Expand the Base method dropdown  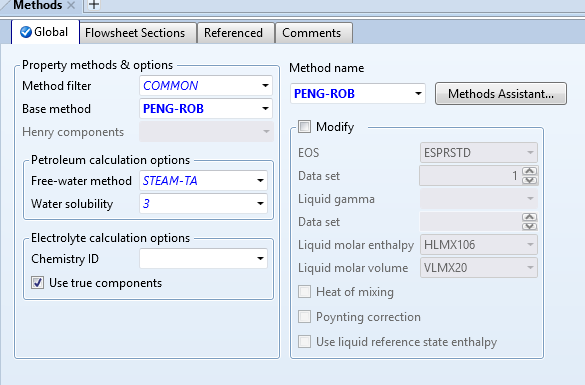[x=265, y=109]
